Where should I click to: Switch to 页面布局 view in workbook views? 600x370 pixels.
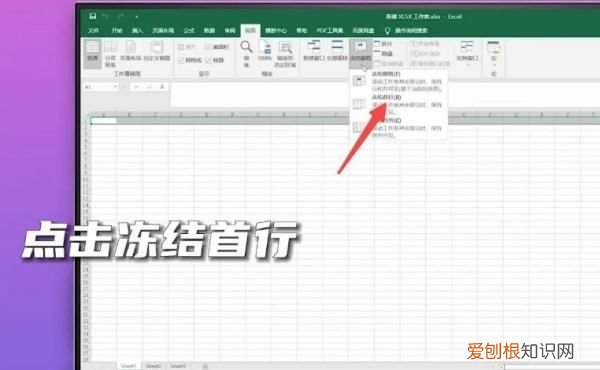(130, 51)
